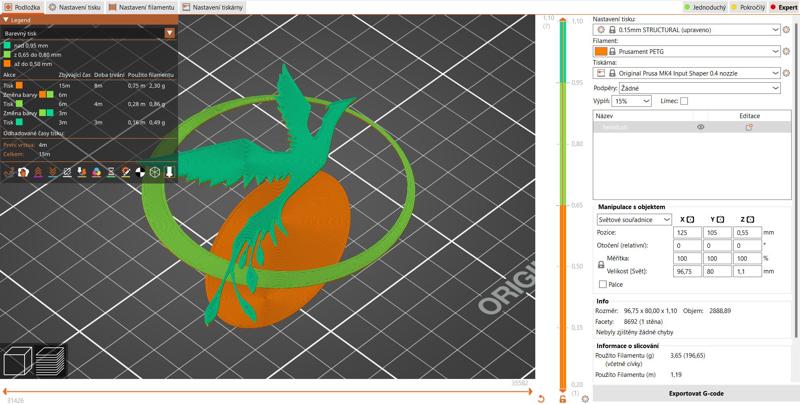Click the 'Nebyly zjištěny žádné chyby' text
Viewport: 800px width, 404px height.
click(x=635, y=333)
